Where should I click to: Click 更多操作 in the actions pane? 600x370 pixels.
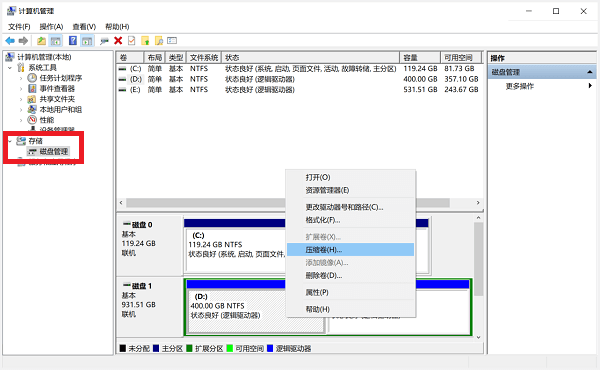[x=519, y=86]
